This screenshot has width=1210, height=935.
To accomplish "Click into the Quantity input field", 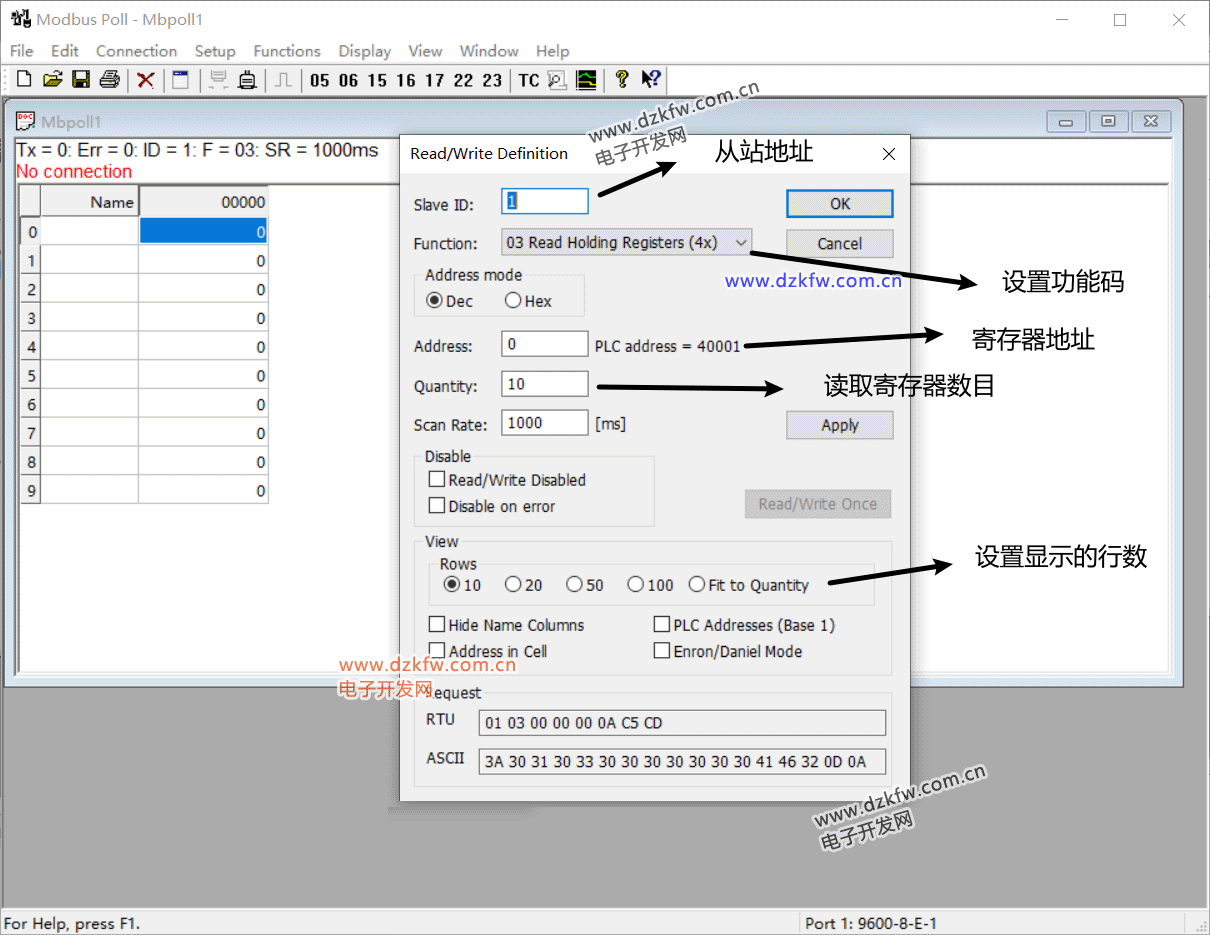I will coord(545,384).
